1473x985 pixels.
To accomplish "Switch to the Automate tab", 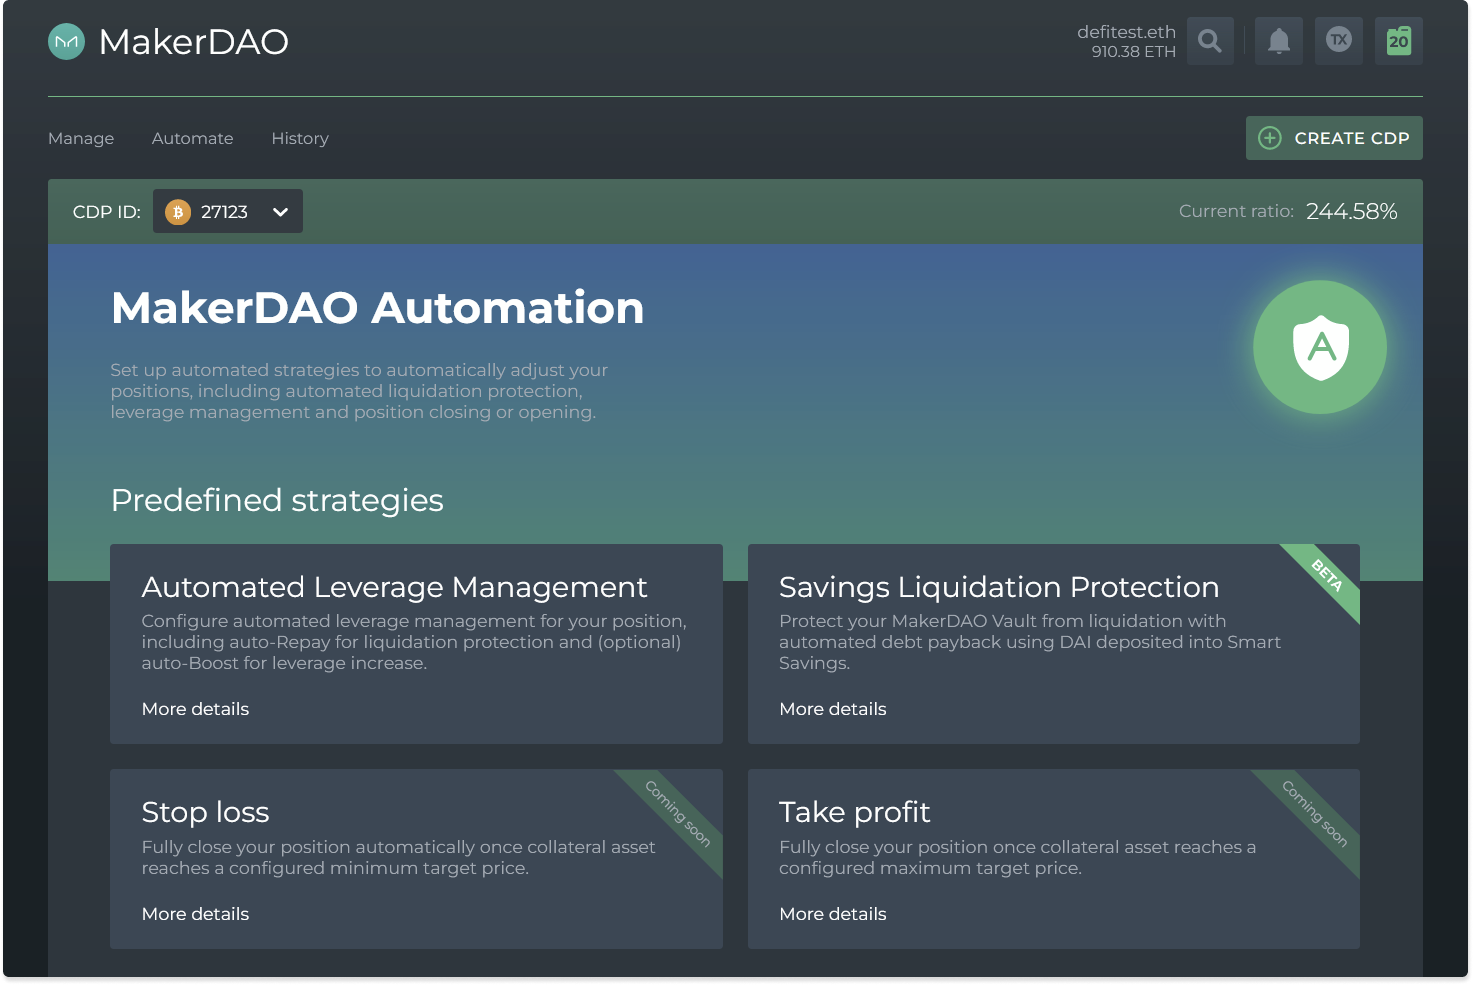I will tap(193, 138).
